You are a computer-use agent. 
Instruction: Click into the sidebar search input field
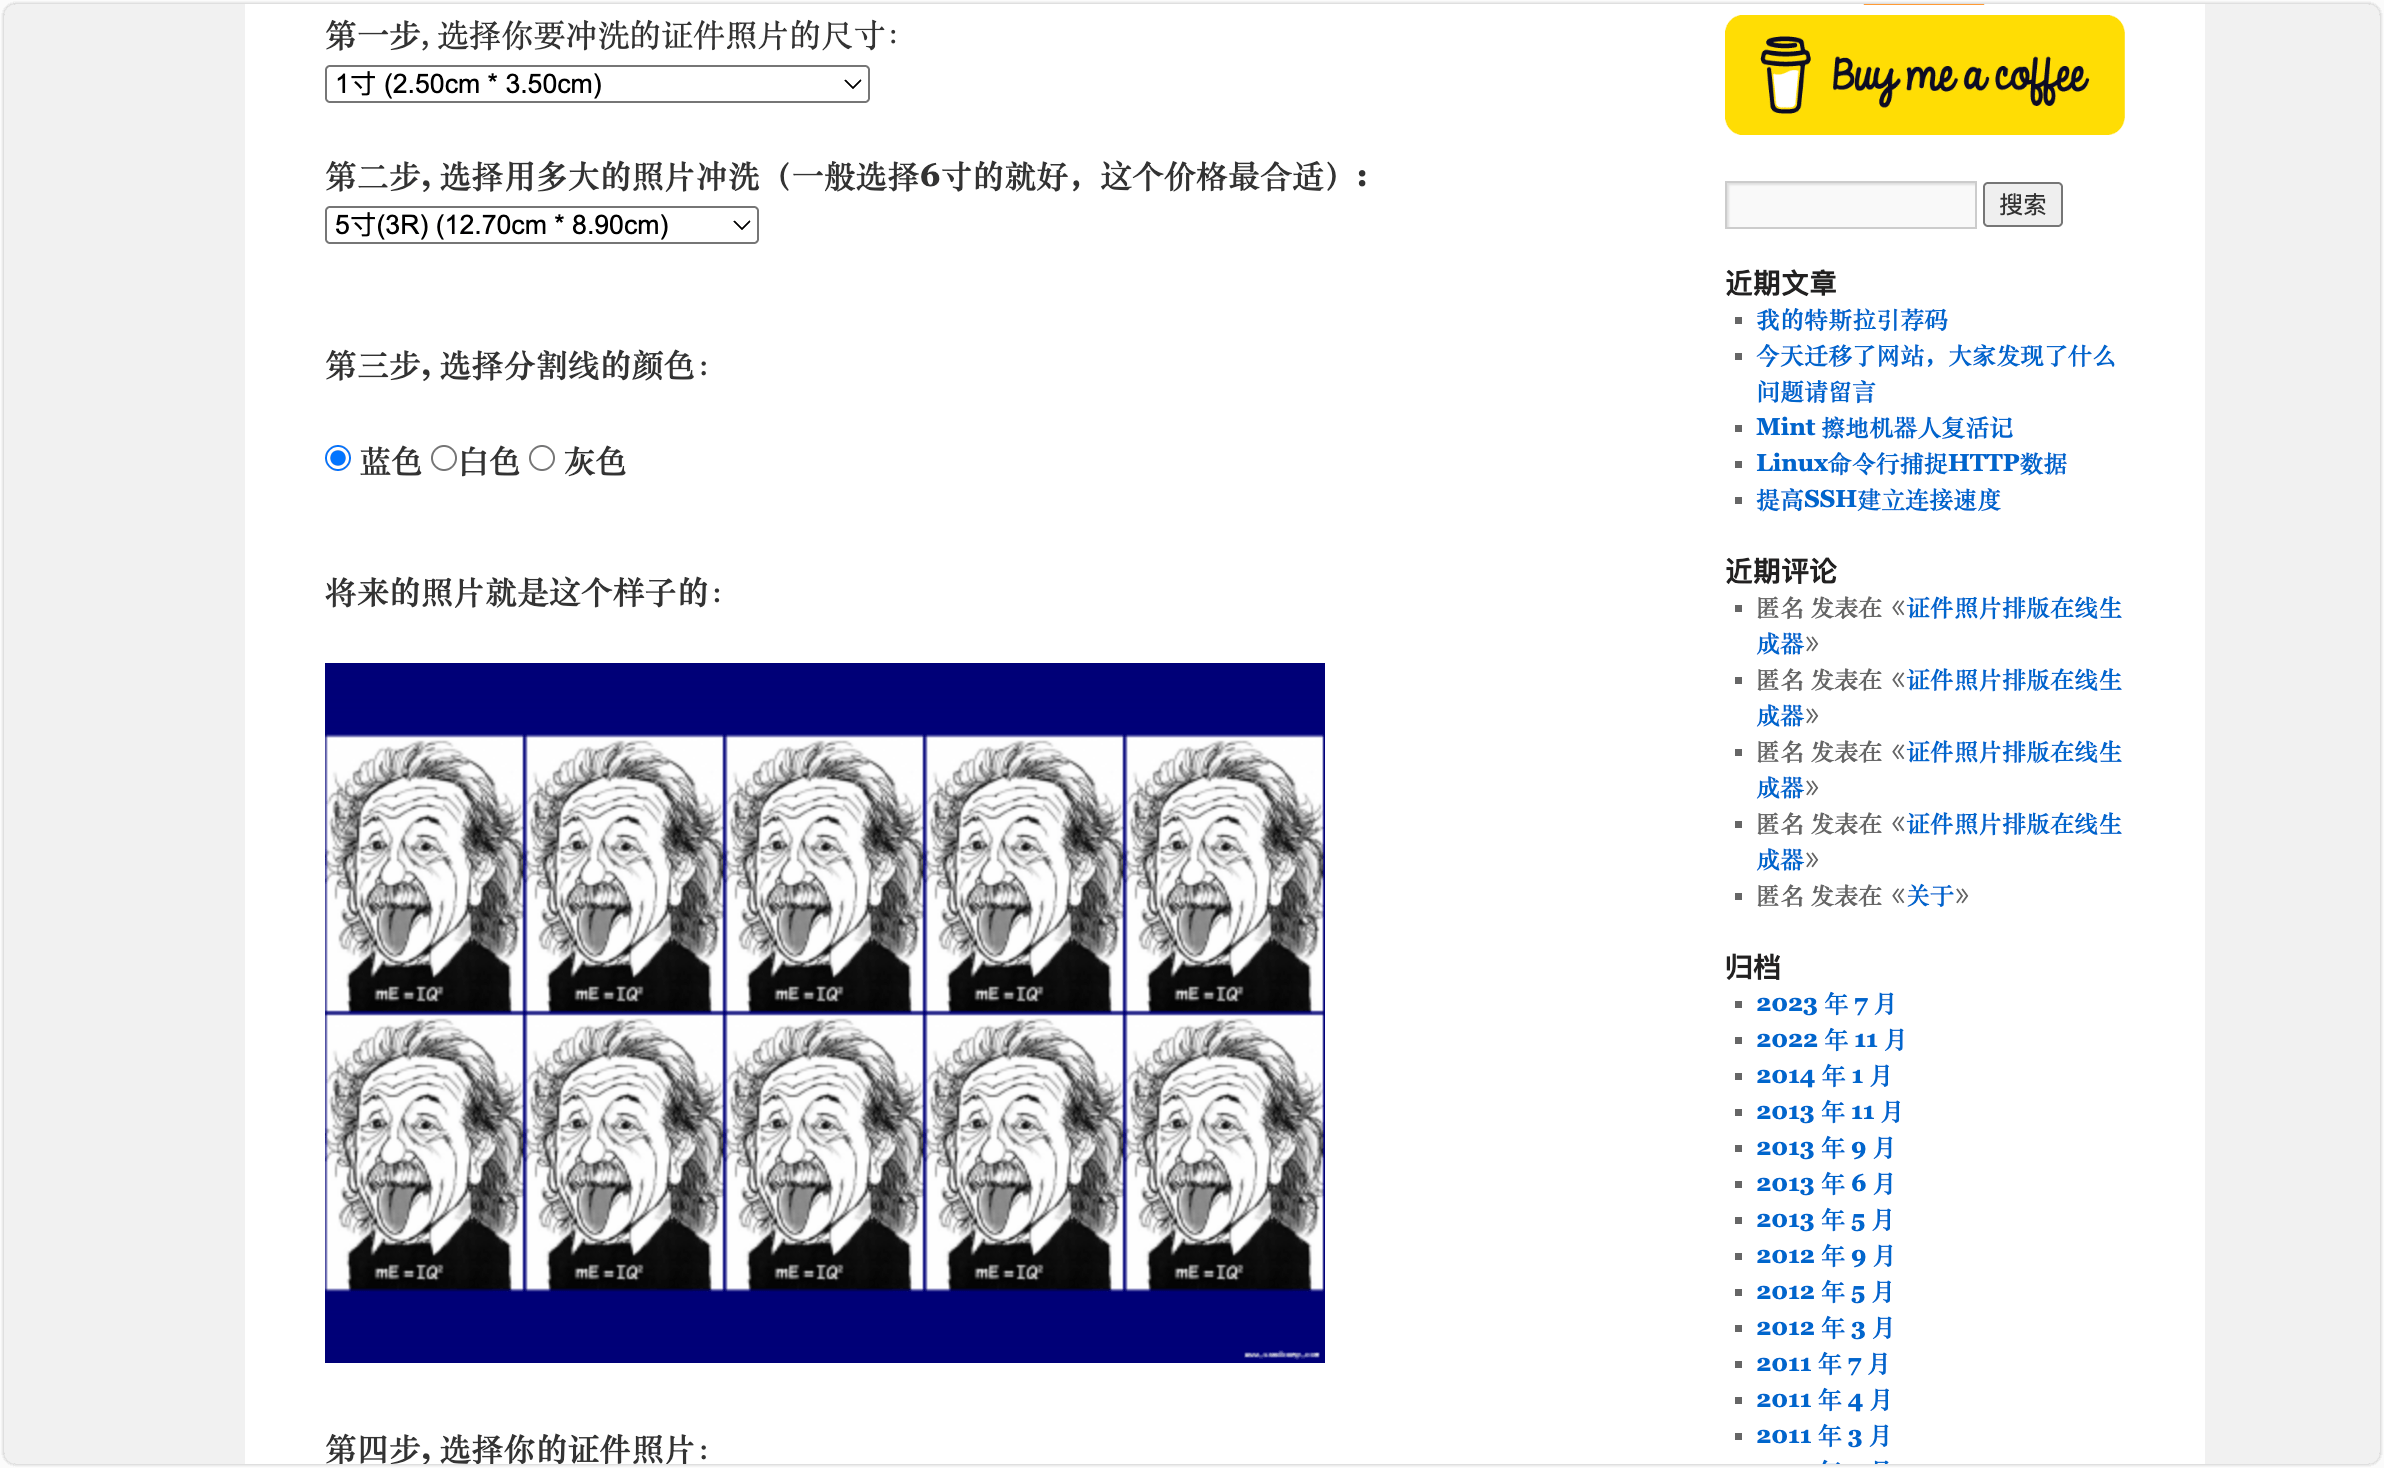[1850, 205]
